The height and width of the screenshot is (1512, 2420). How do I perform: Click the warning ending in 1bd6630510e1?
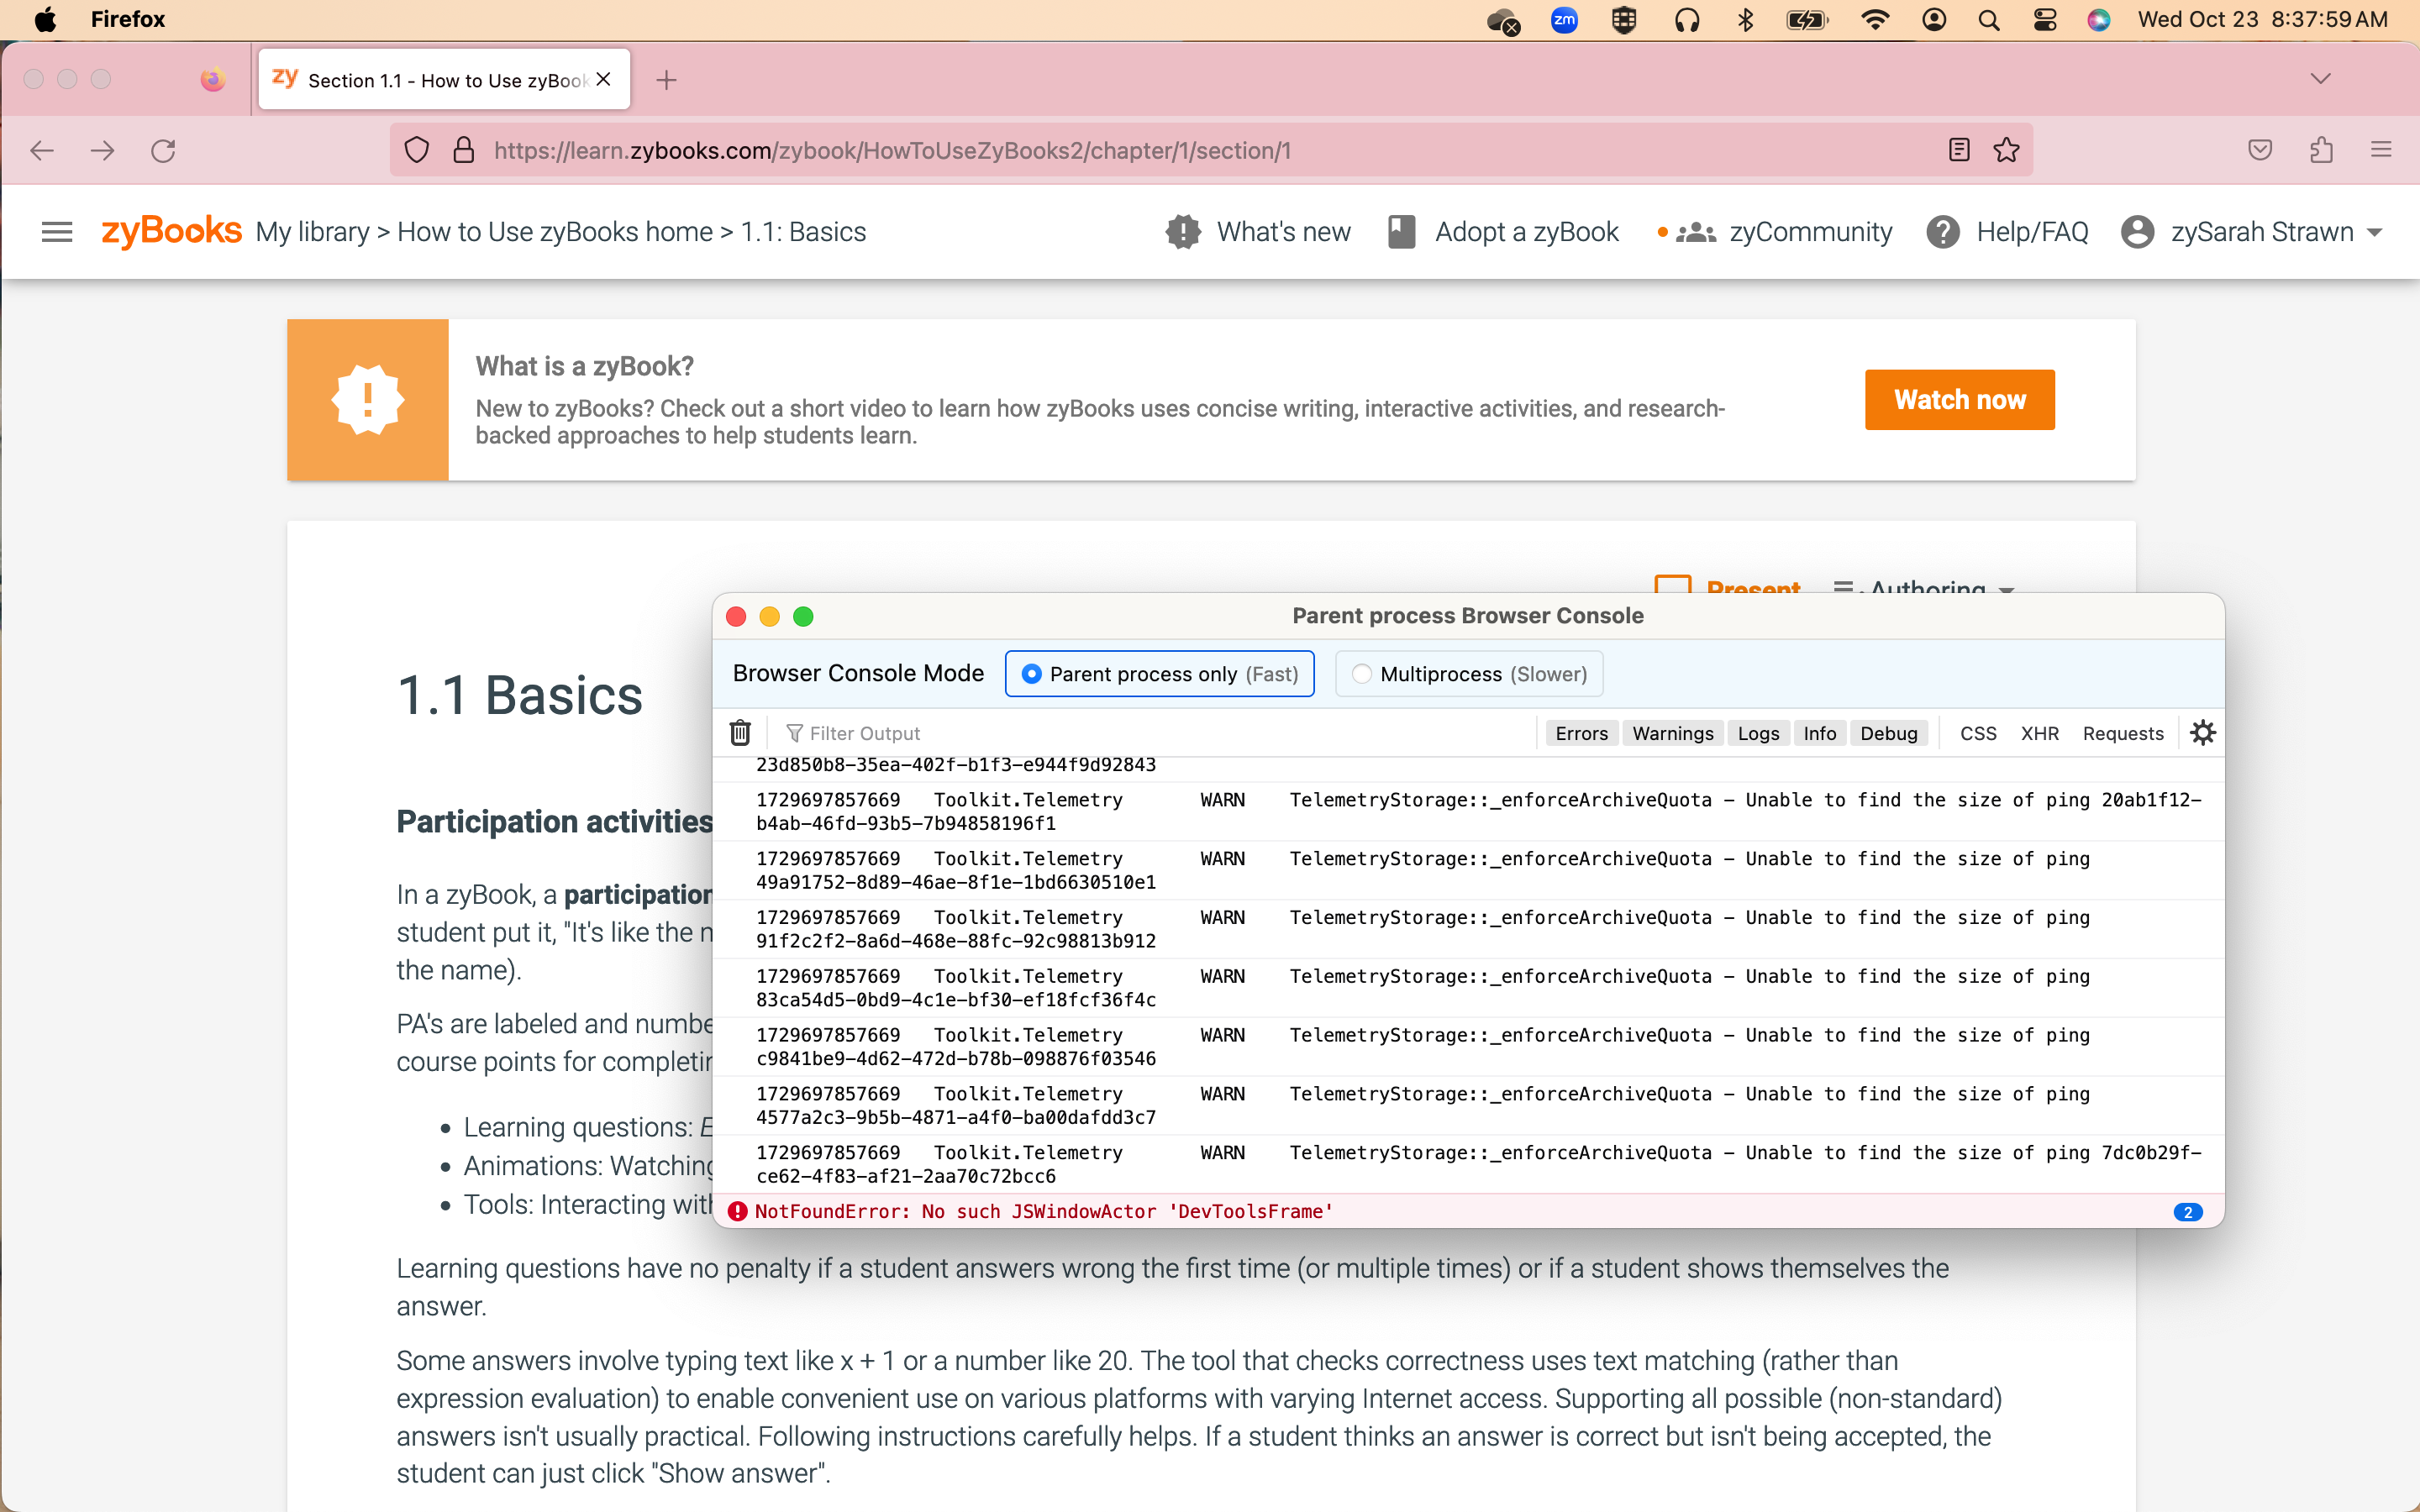tap(1468, 870)
